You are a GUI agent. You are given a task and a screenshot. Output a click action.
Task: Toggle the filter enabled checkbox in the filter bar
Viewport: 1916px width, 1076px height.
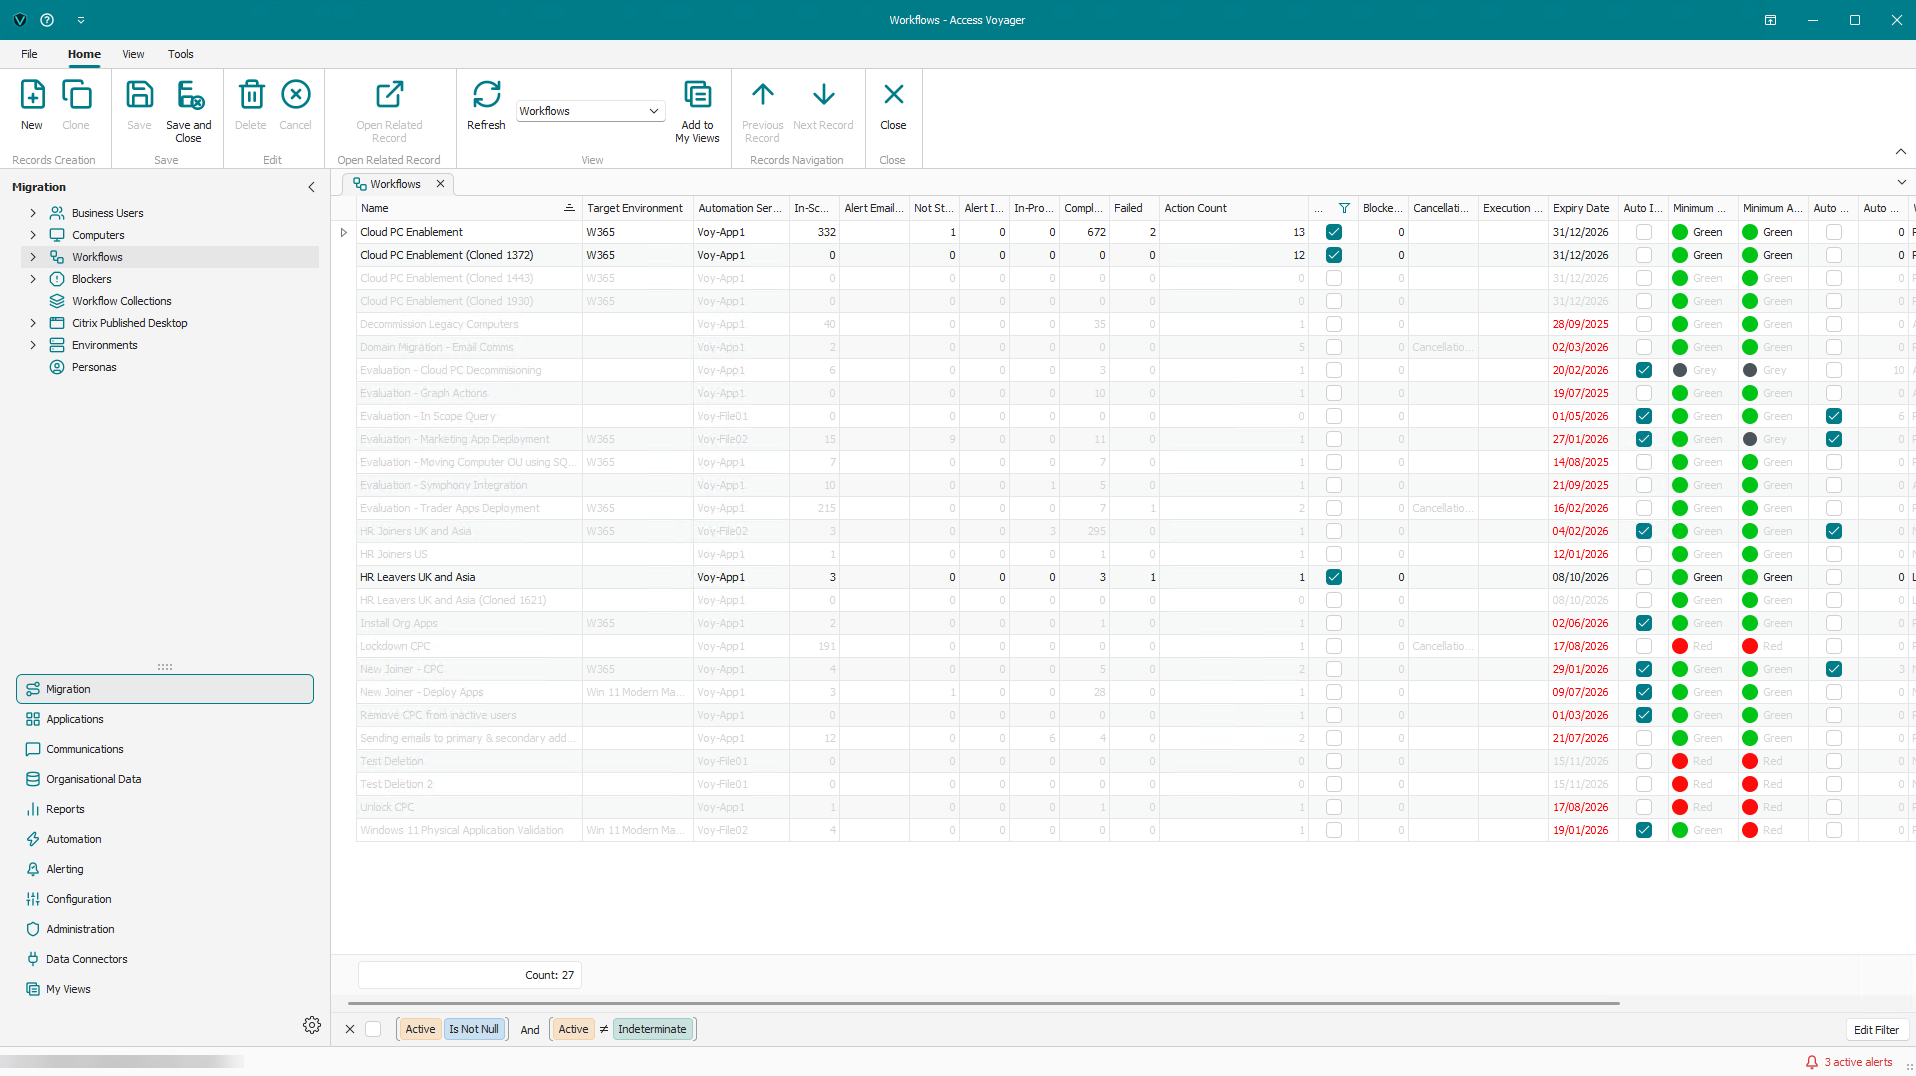pyautogui.click(x=373, y=1029)
